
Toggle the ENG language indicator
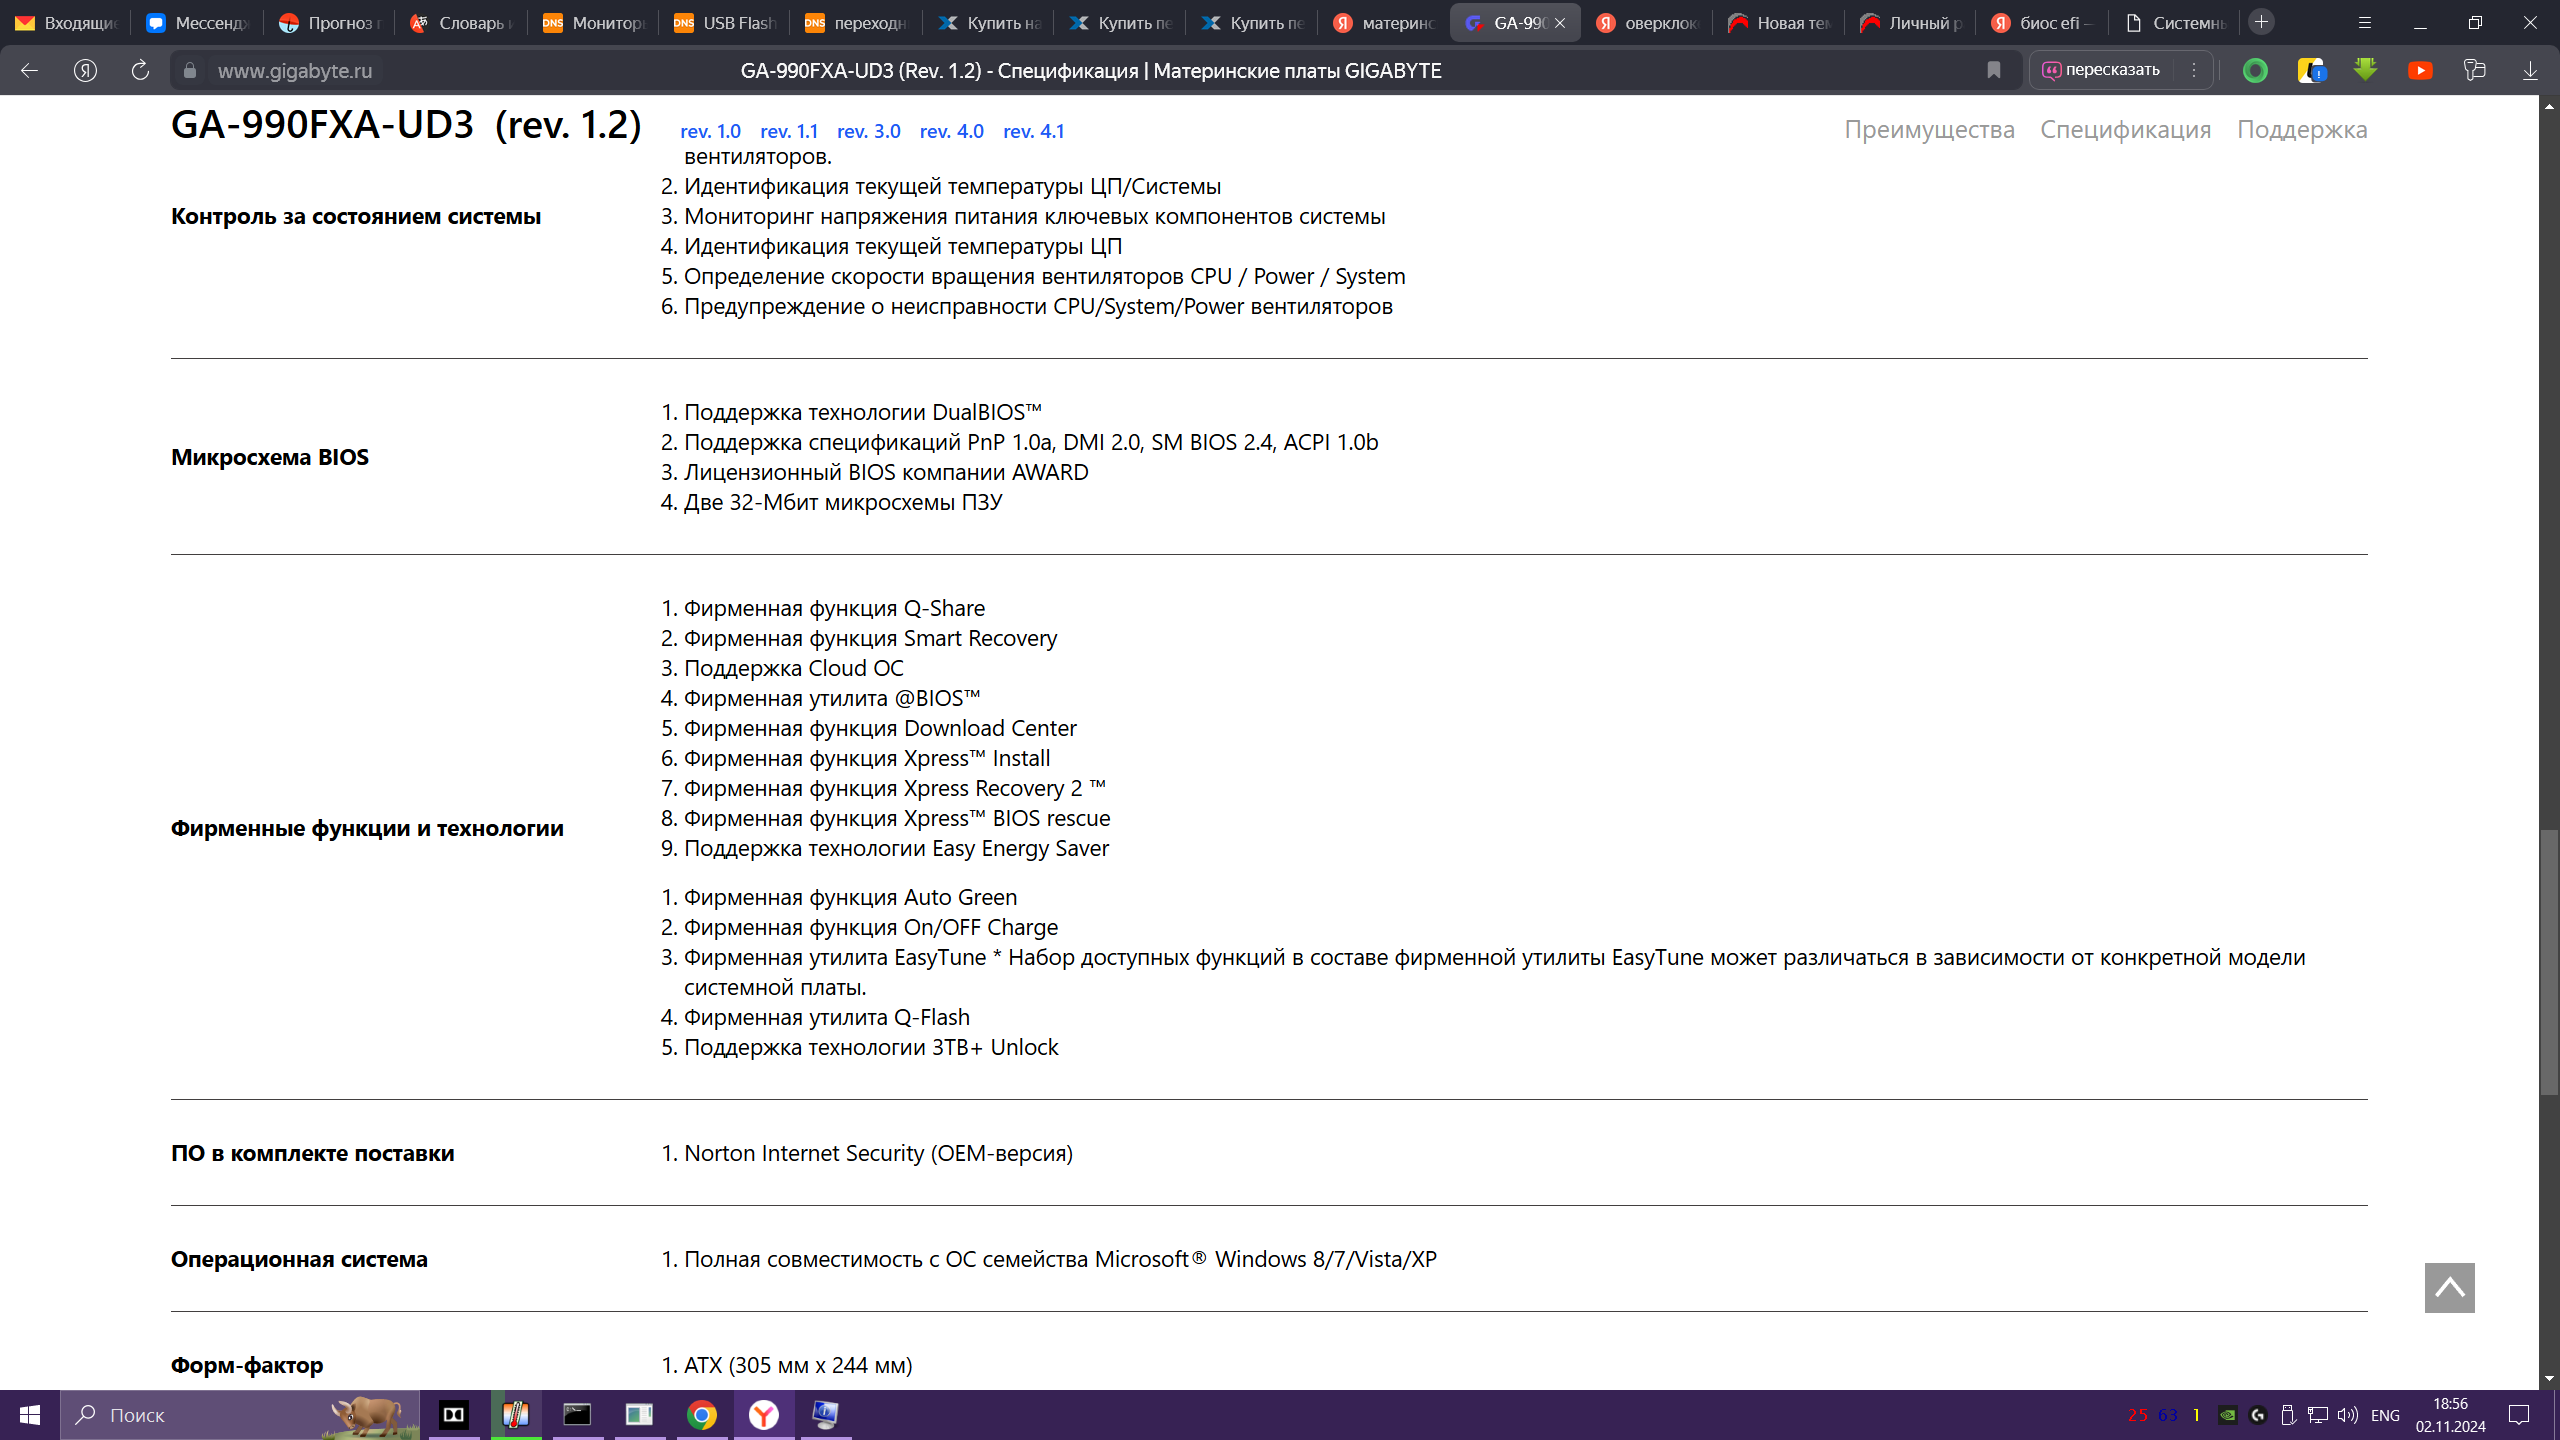[2385, 1415]
